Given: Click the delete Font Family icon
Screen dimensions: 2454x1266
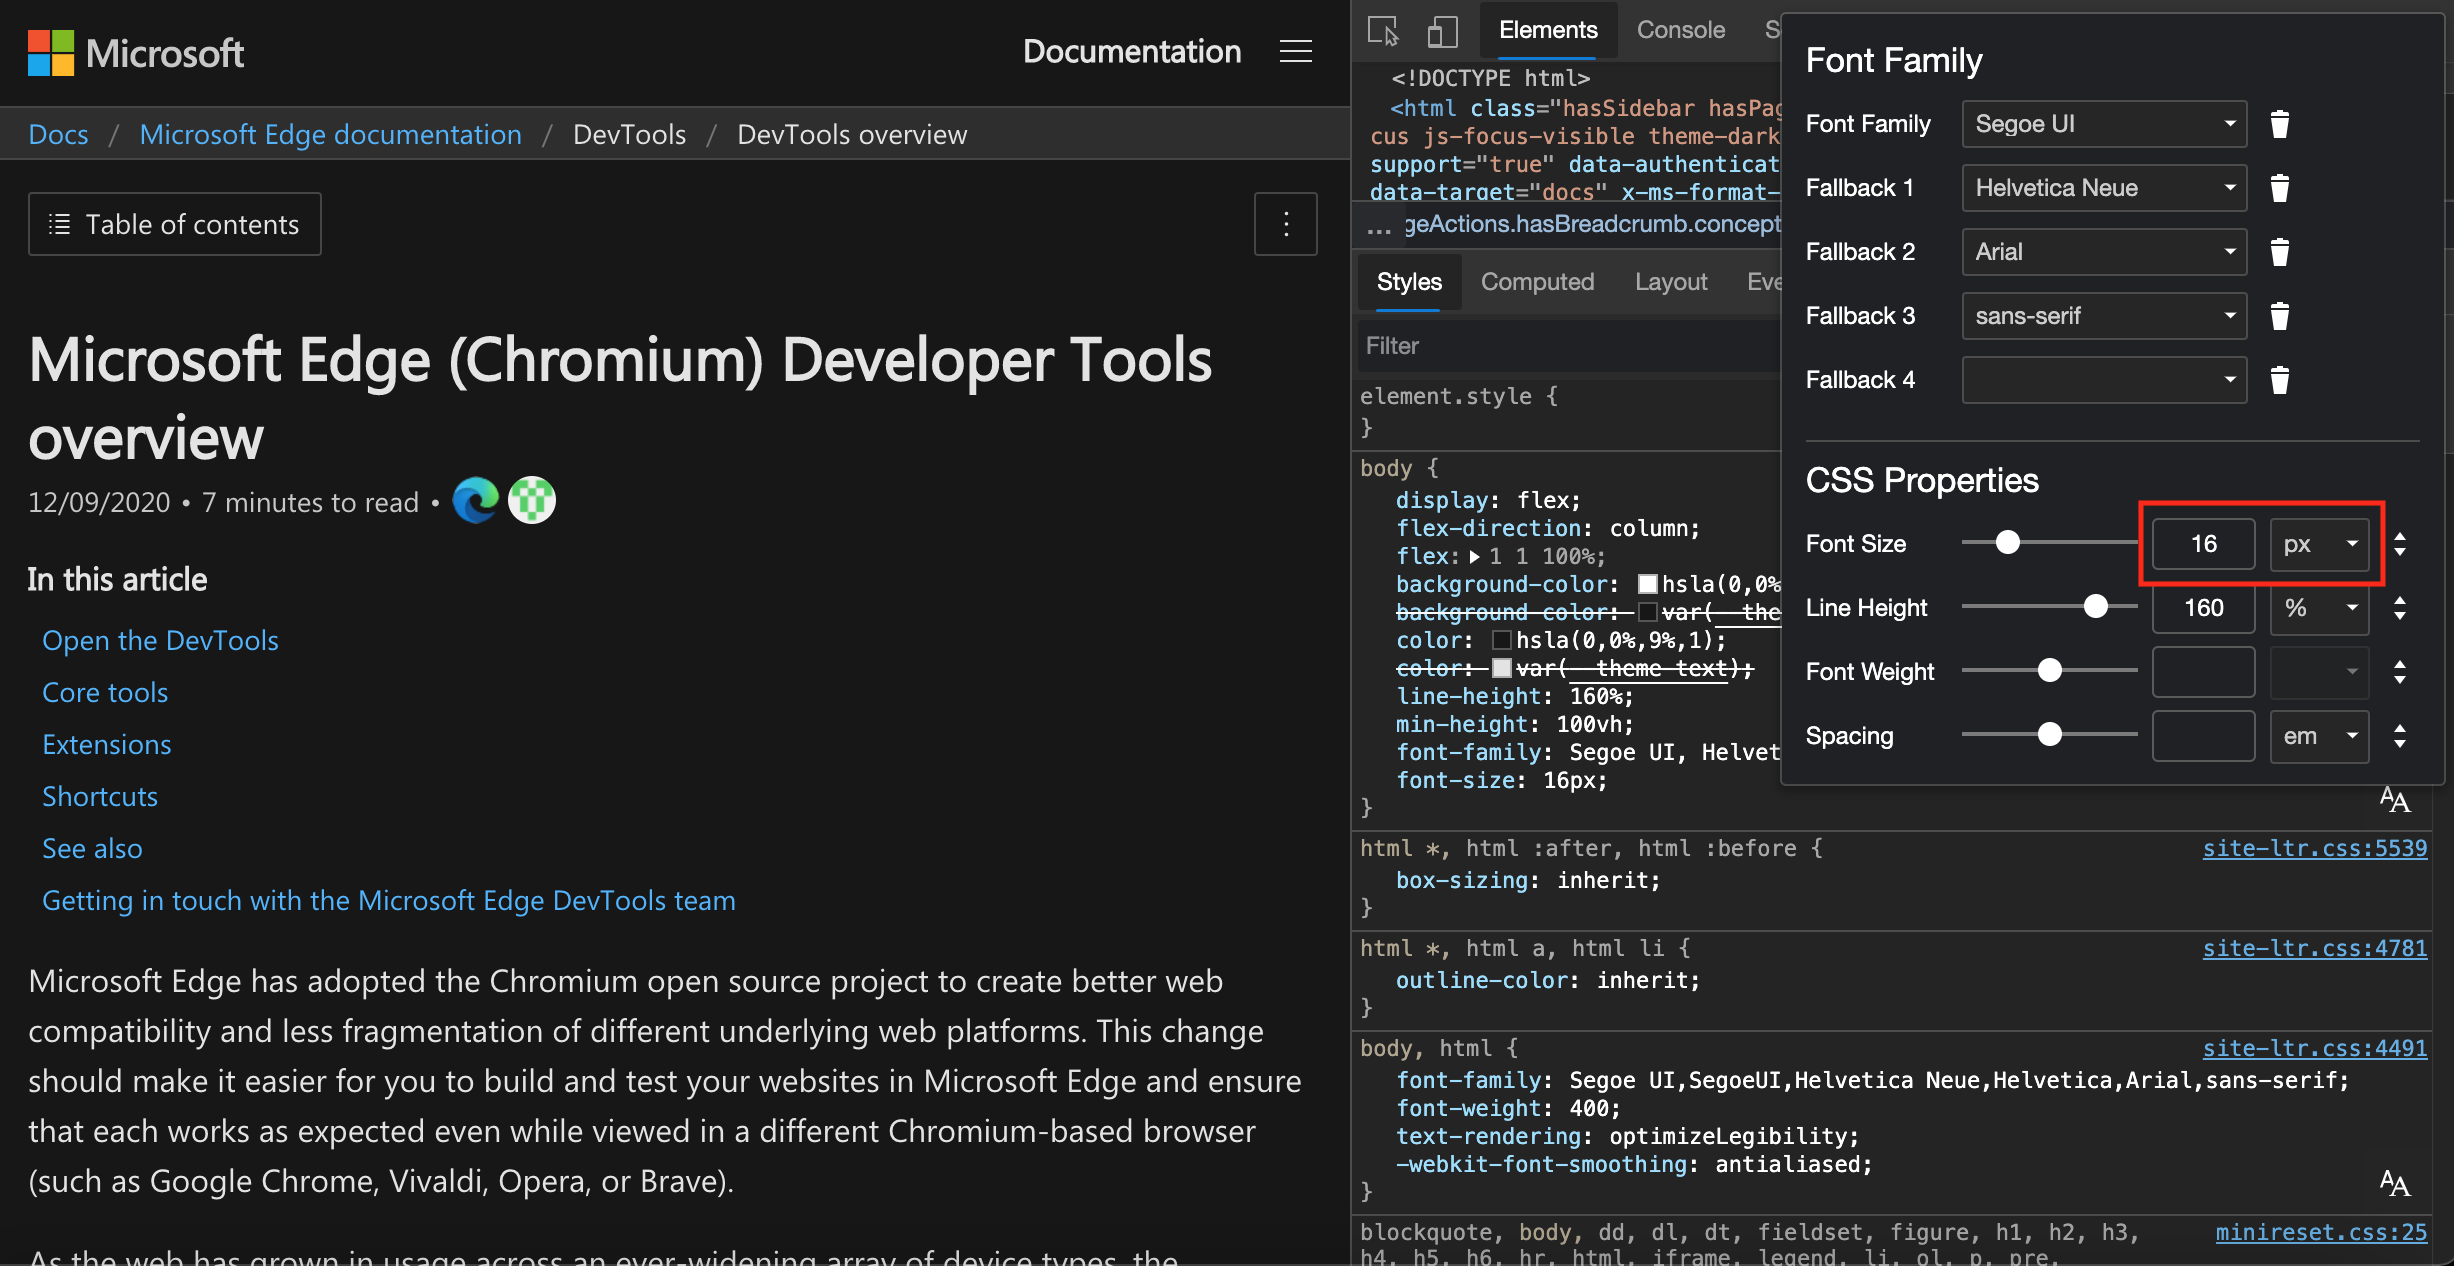Looking at the screenshot, I should 2278,123.
